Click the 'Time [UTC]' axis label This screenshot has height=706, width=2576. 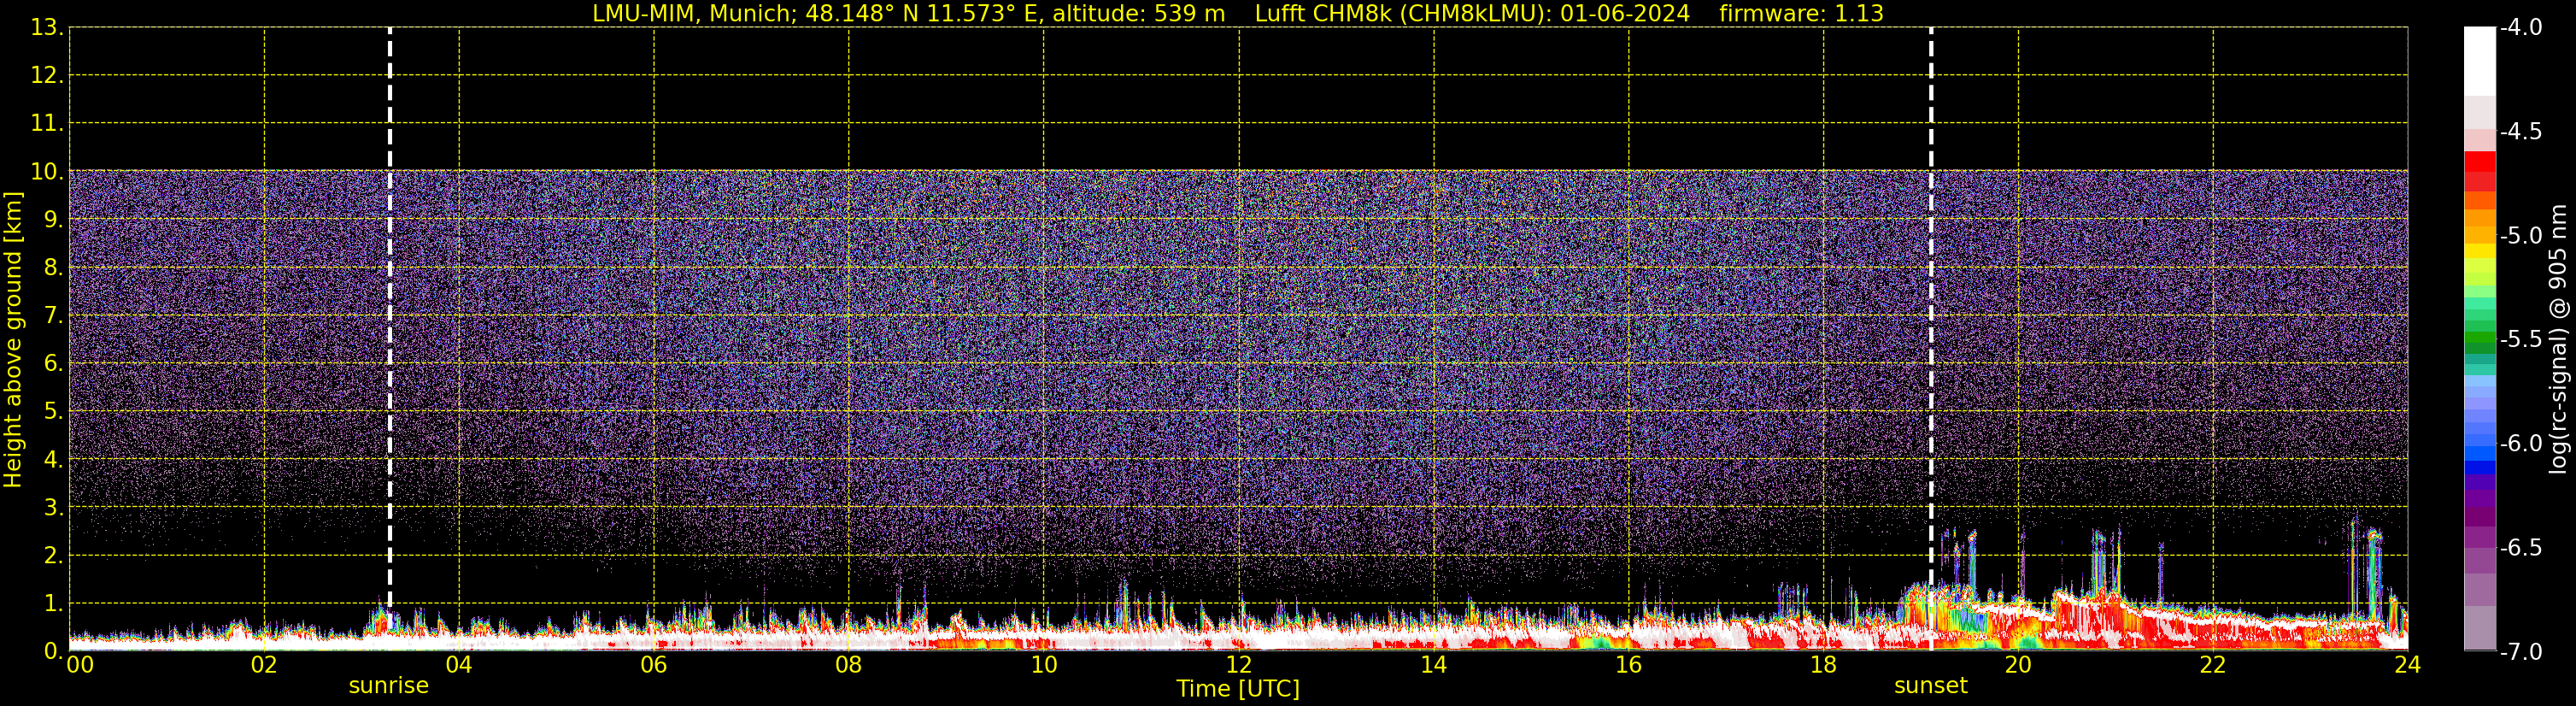click(x=1238, y=689)
